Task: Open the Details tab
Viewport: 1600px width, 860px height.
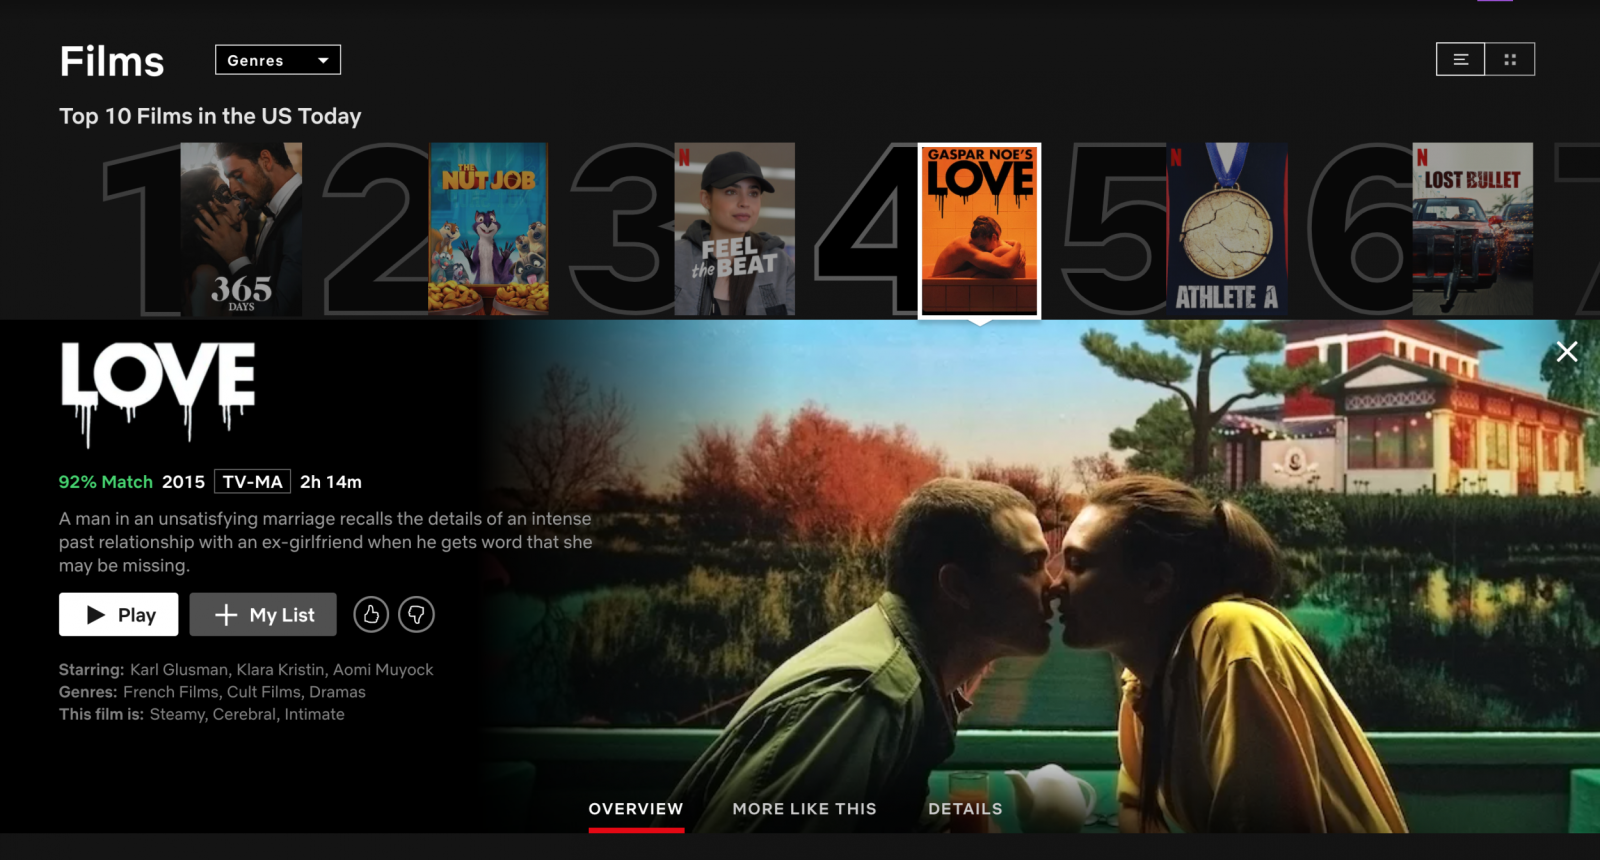Action: 964,809
